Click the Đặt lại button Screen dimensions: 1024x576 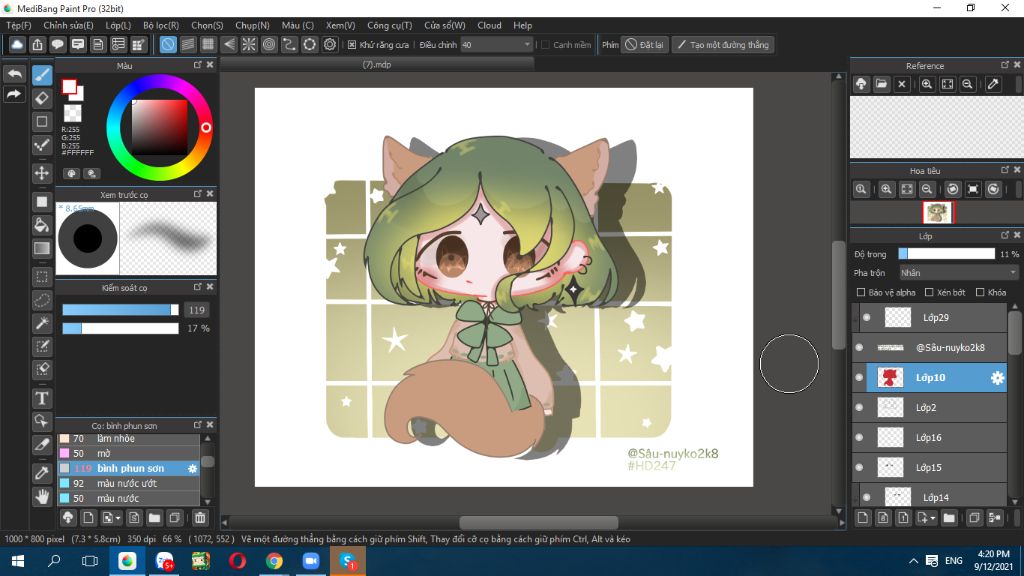(x=645, y=45)
